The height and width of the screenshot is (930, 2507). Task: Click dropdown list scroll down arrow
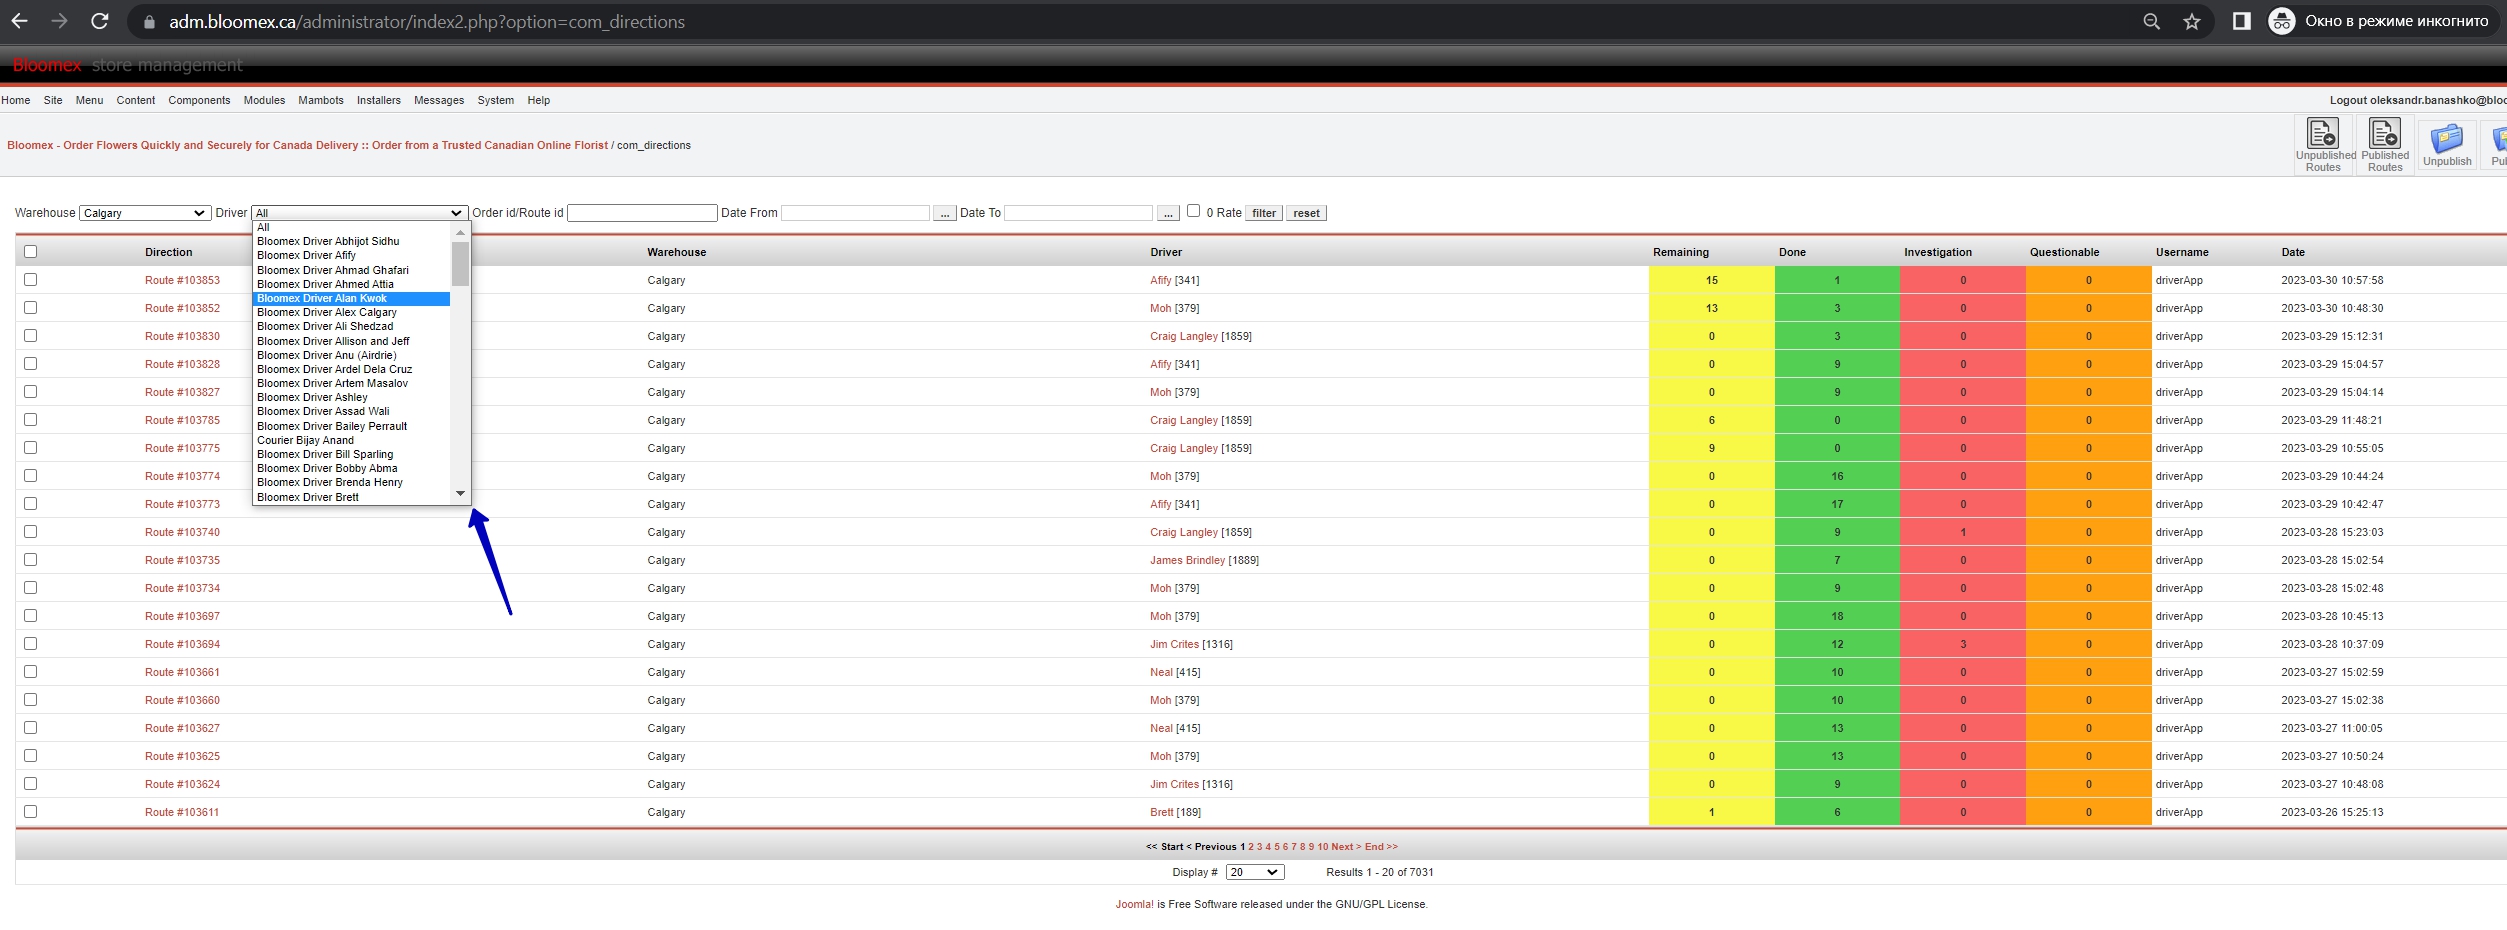pos(460,494)
